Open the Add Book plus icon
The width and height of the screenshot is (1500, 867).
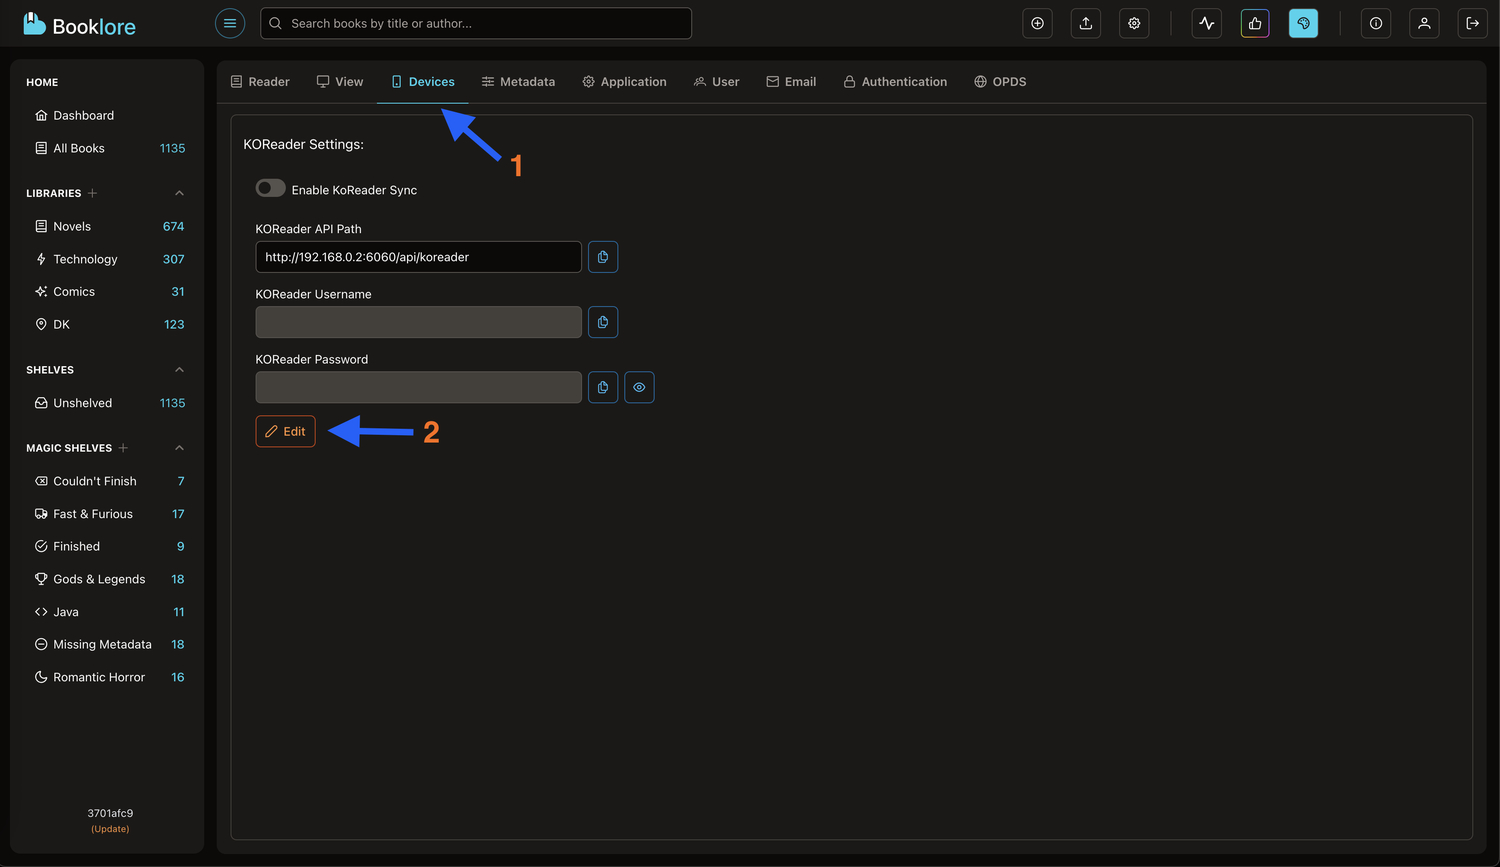click(x=1037, y=23)
